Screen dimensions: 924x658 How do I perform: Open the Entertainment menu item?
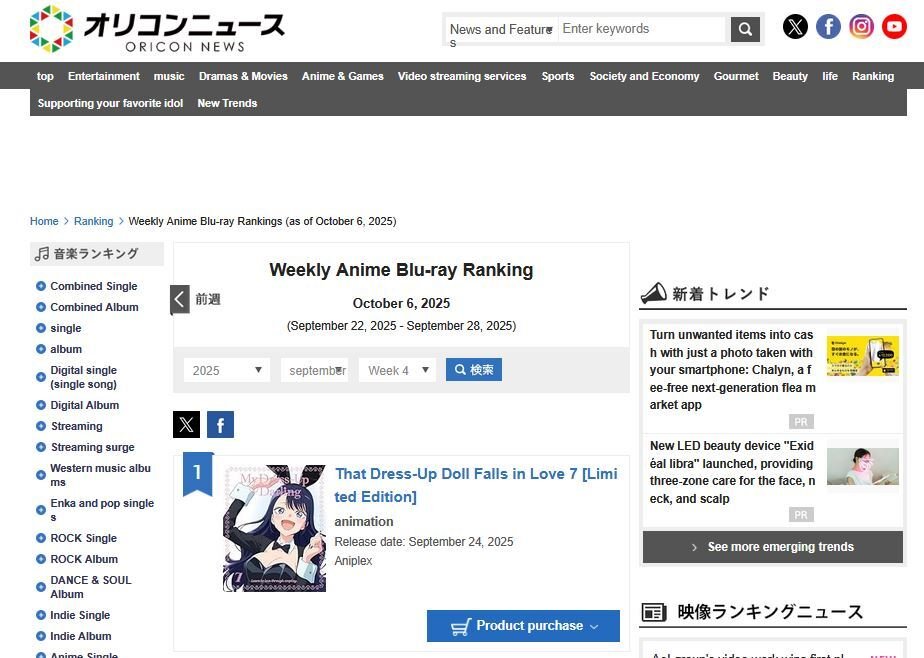[x=104, y=76]
